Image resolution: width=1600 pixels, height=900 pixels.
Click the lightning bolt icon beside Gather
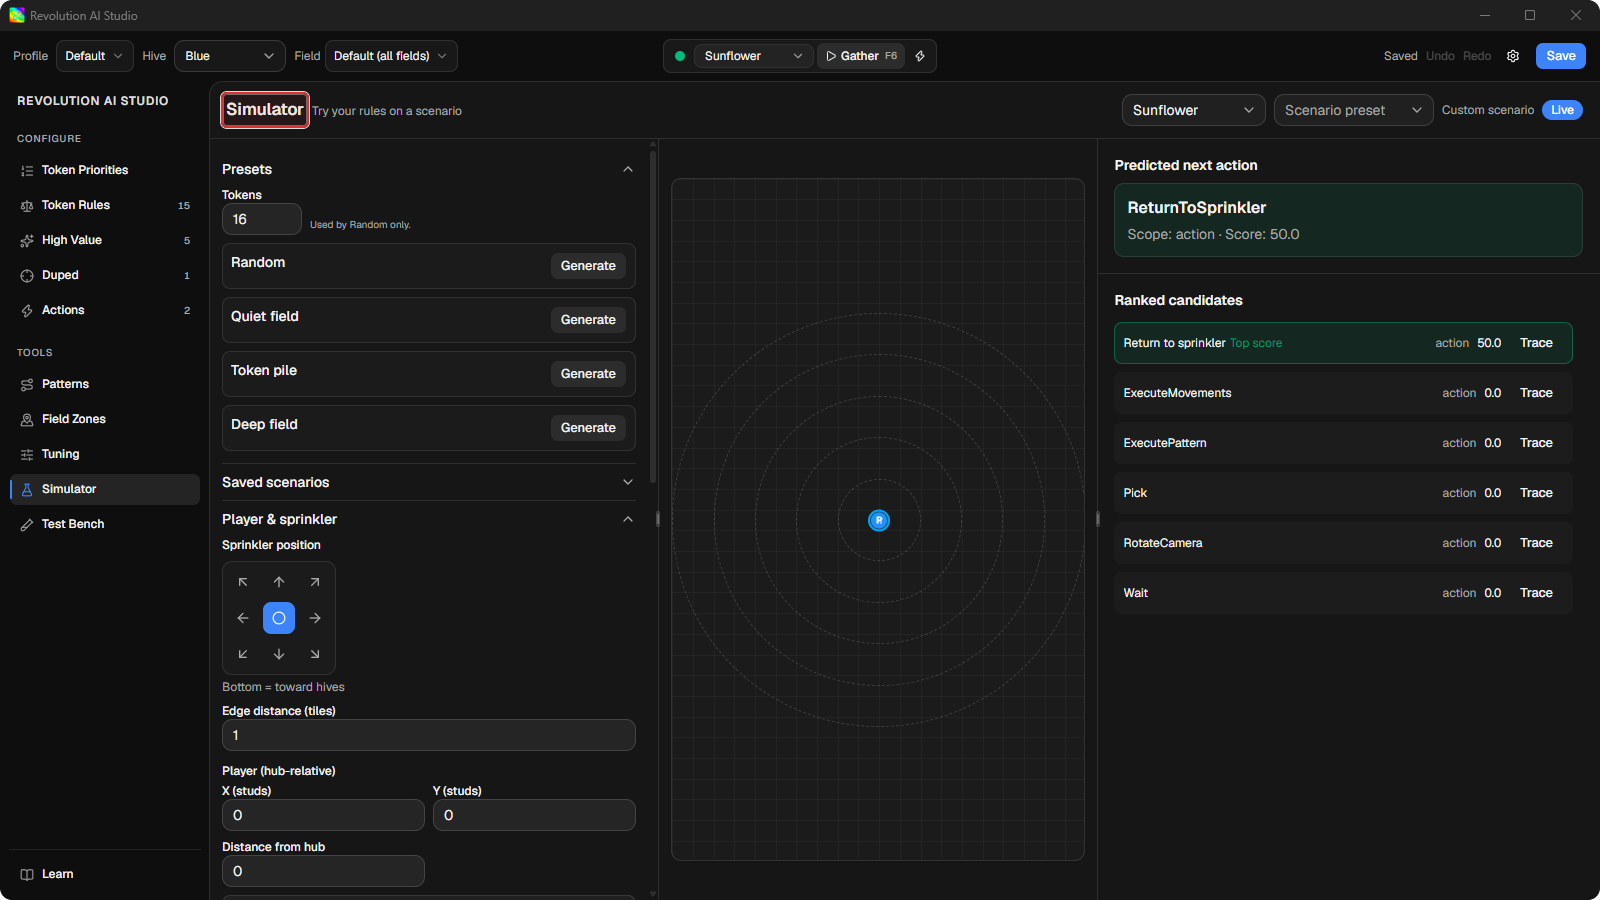pos(920,56)
